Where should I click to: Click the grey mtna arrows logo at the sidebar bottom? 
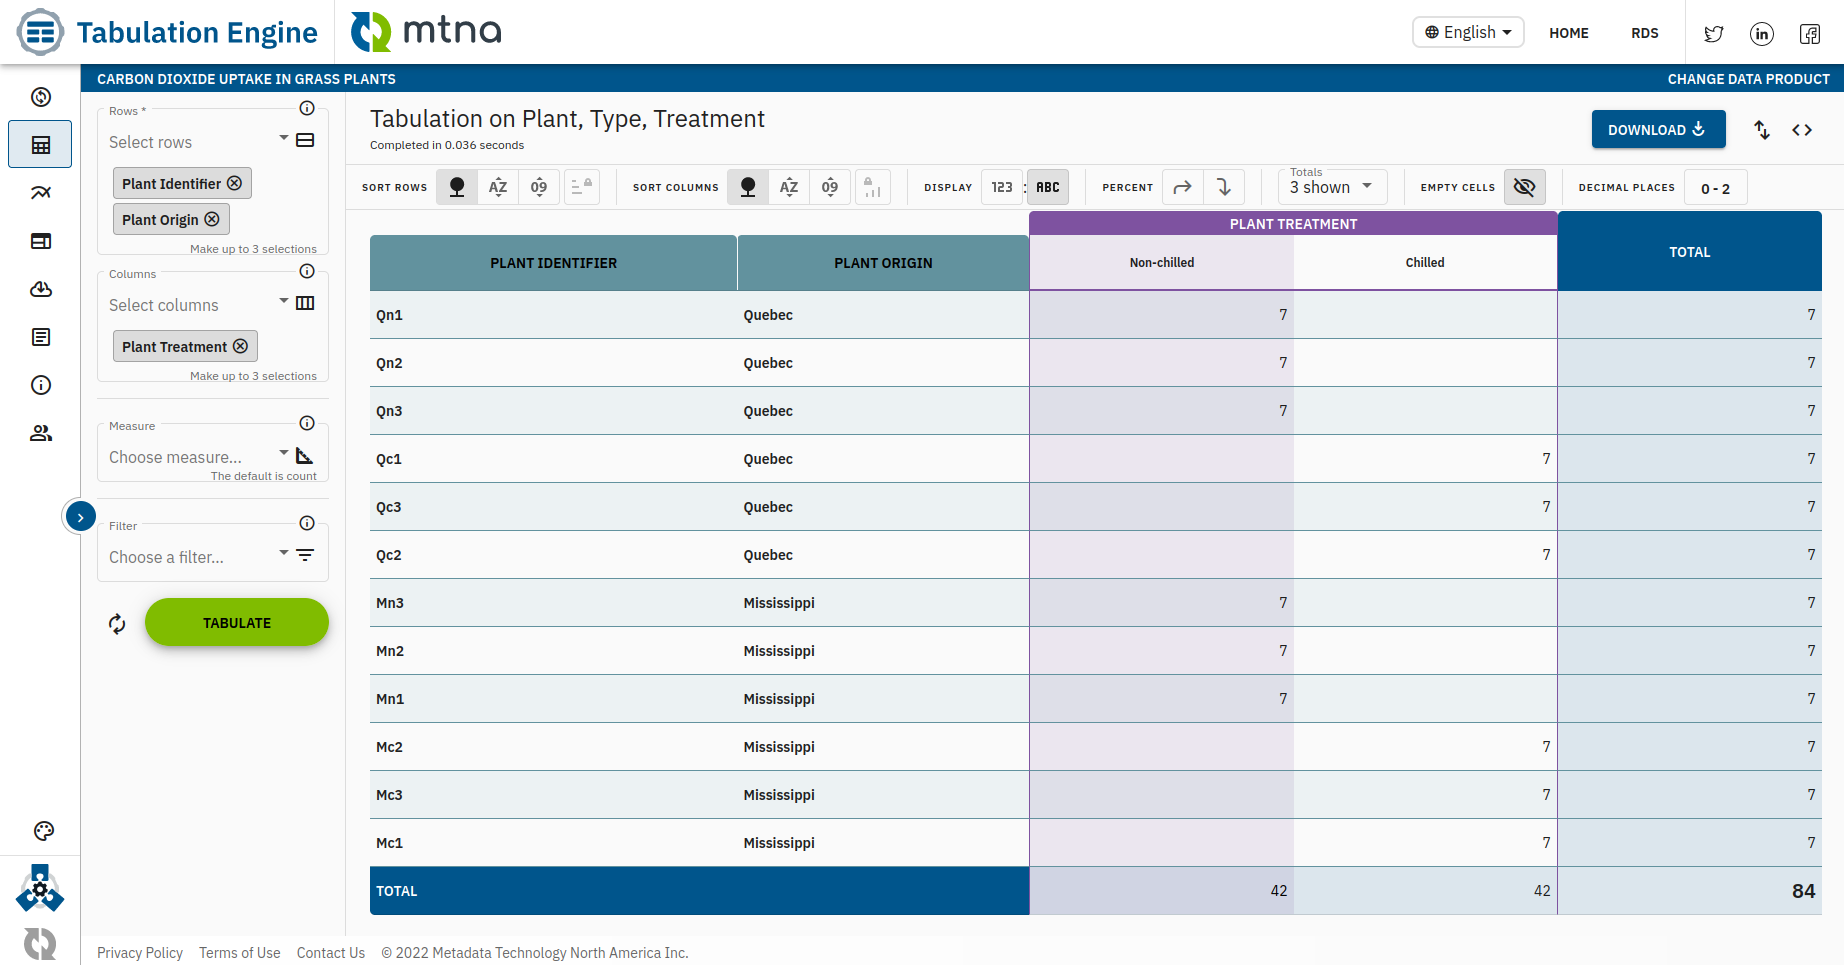(40, 943)
